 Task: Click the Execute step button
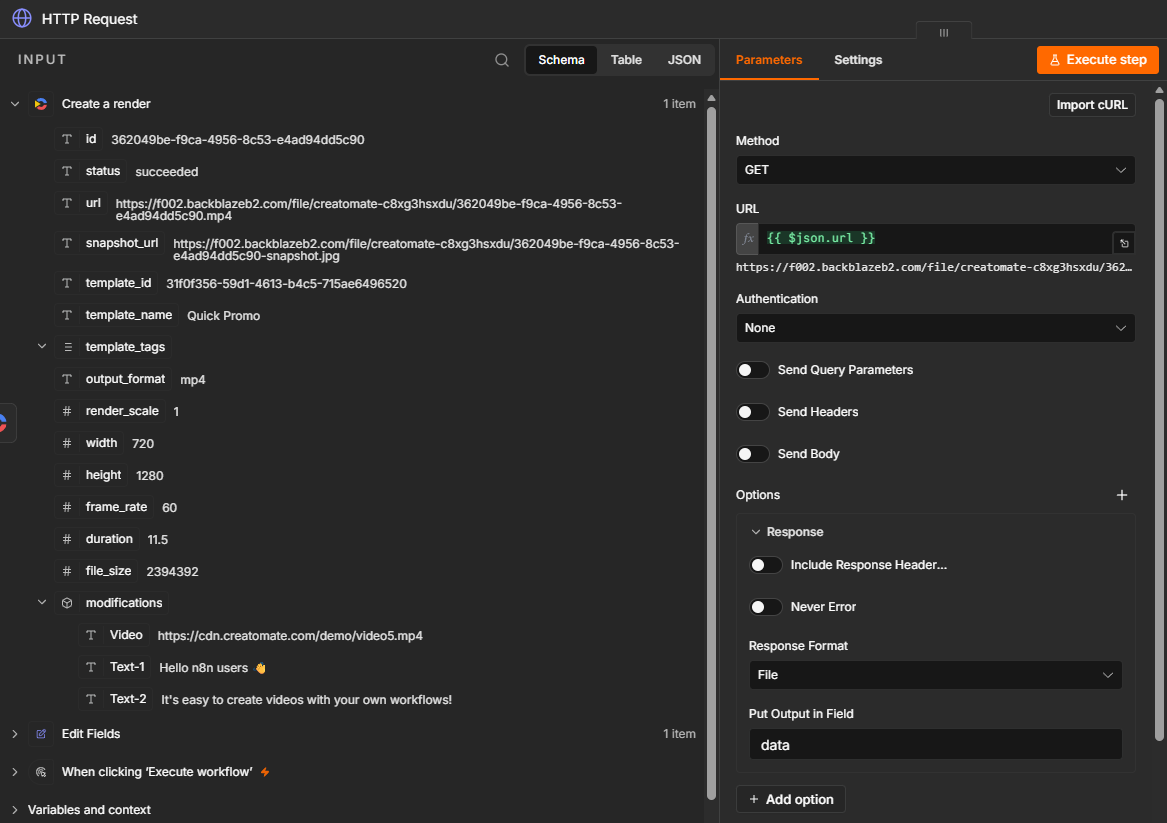[1097, 60]
